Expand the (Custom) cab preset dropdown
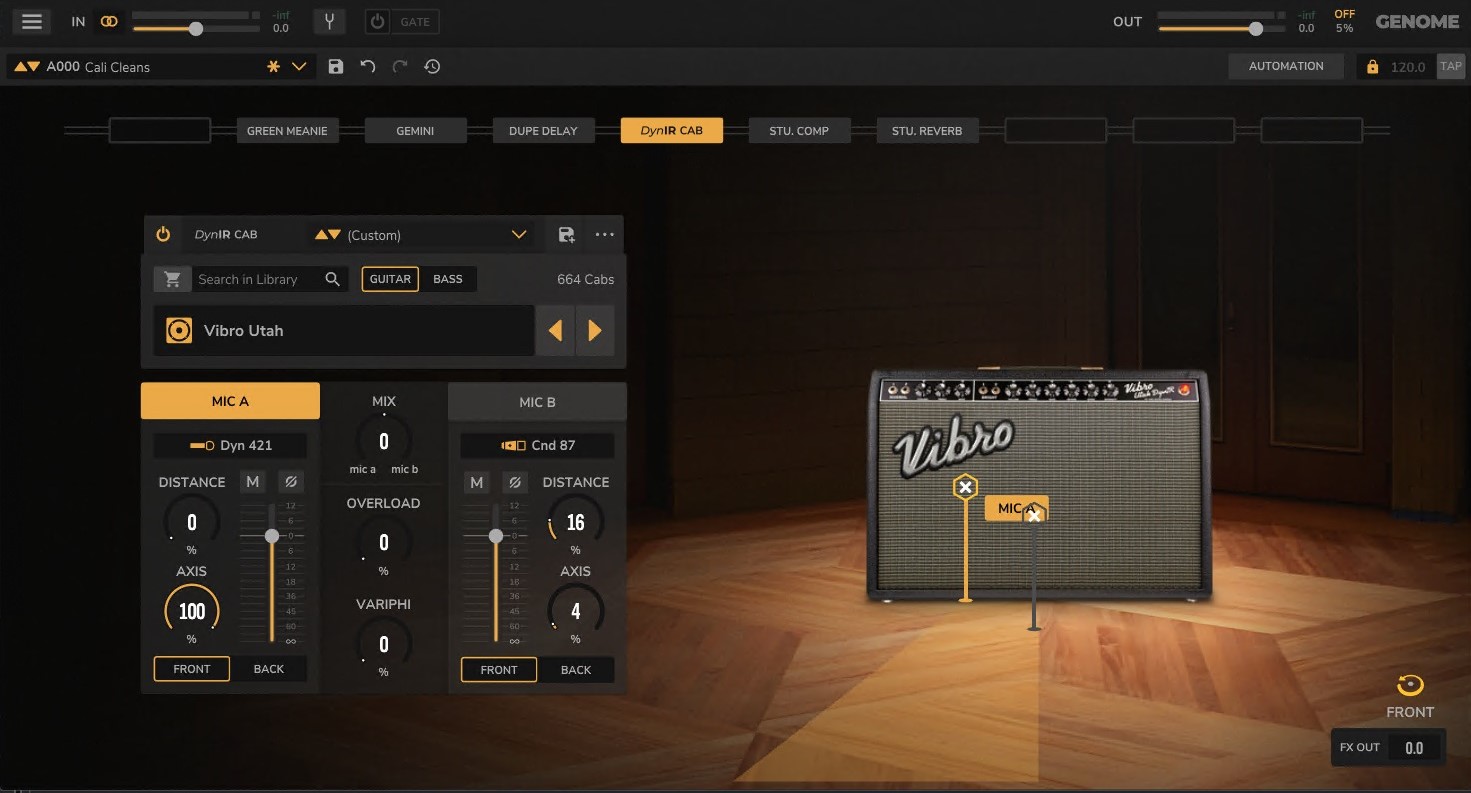1471x793 pixels. 519,234
